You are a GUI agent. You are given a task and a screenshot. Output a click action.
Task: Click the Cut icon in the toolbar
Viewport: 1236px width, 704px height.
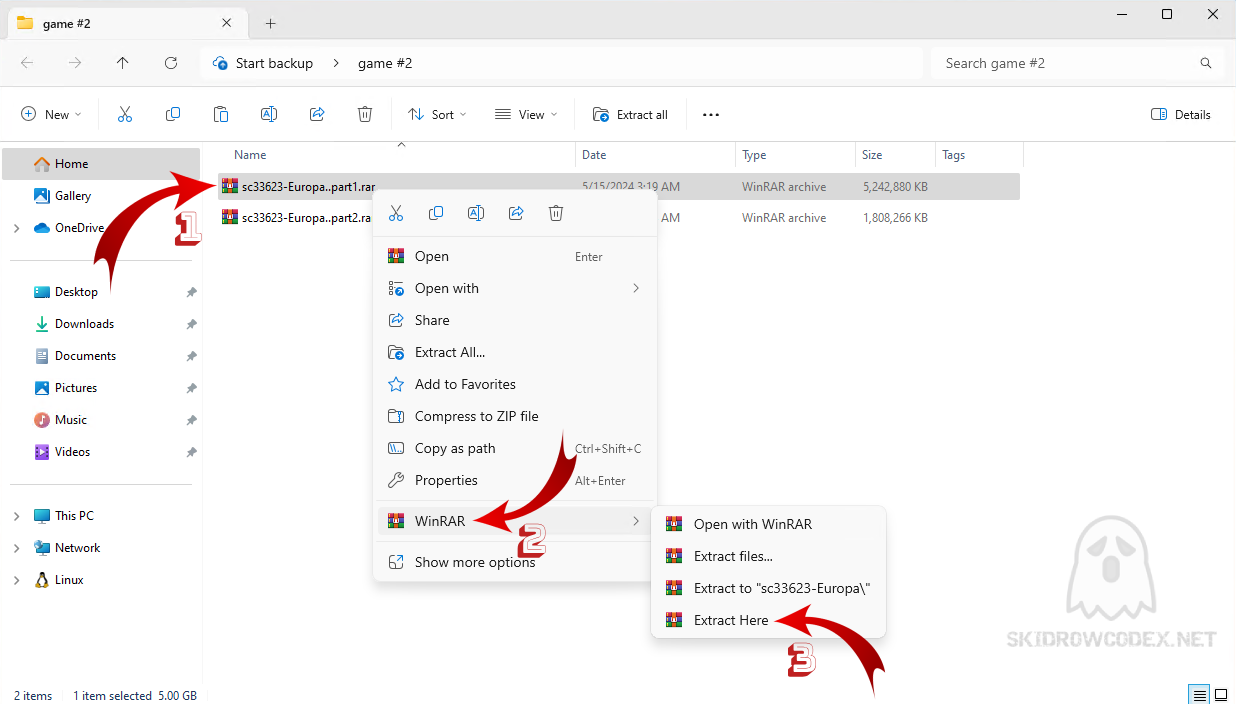125,114
